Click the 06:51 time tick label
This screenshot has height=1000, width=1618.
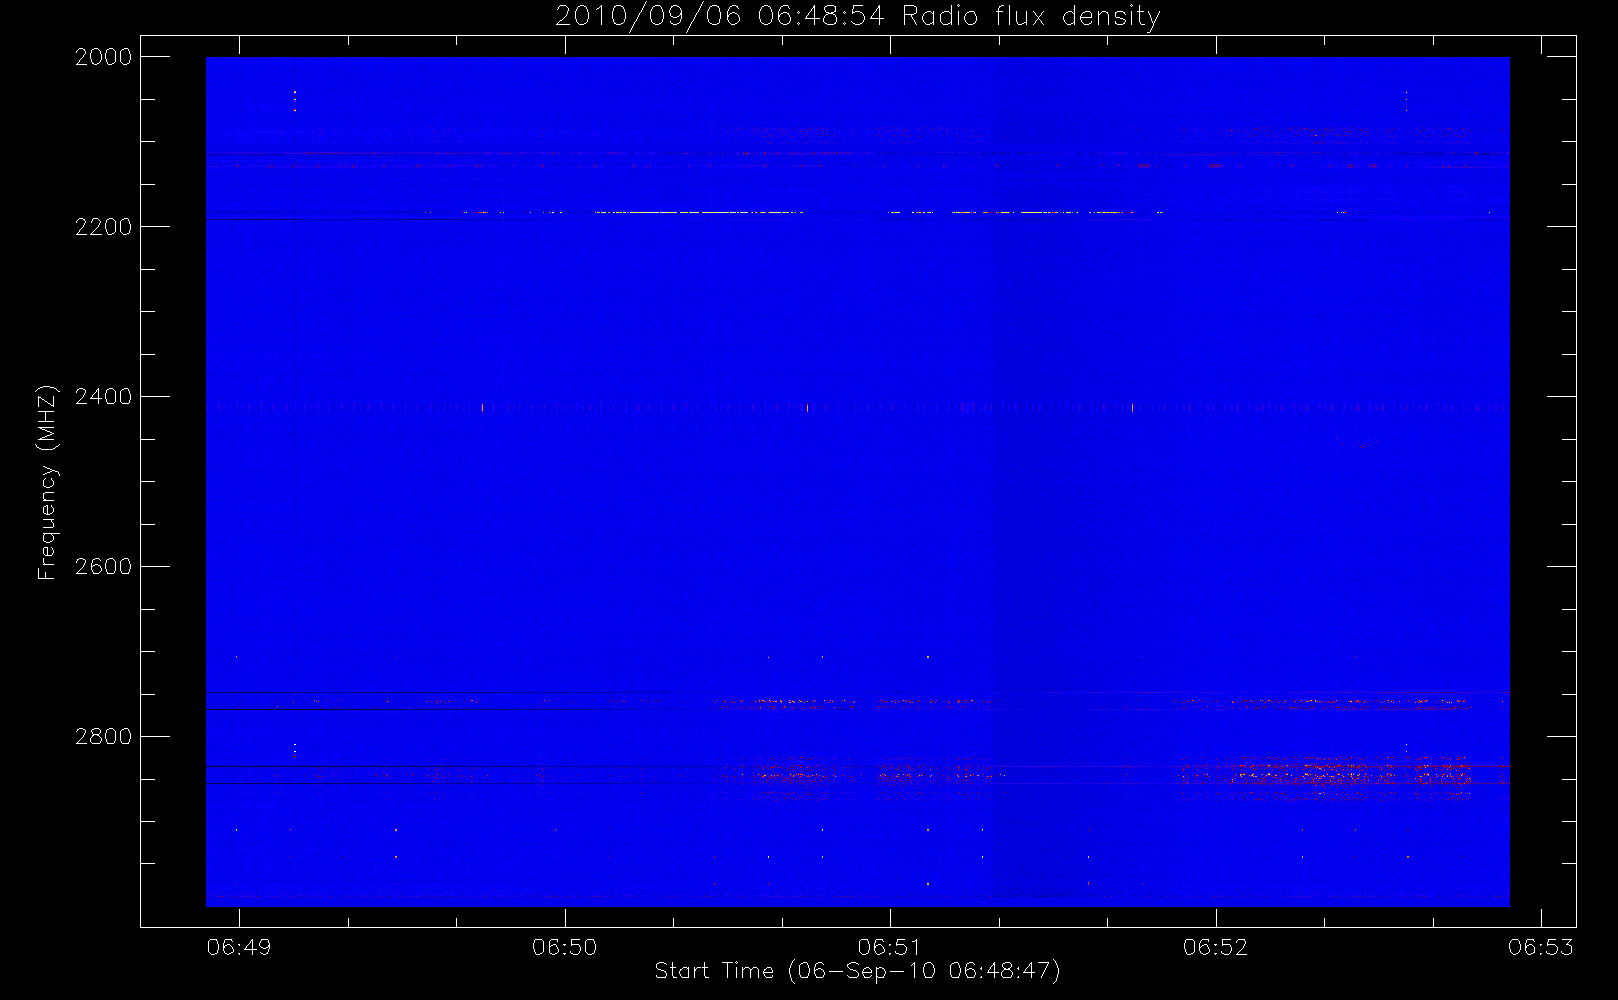pyautogui.click(x=890, y=946)
